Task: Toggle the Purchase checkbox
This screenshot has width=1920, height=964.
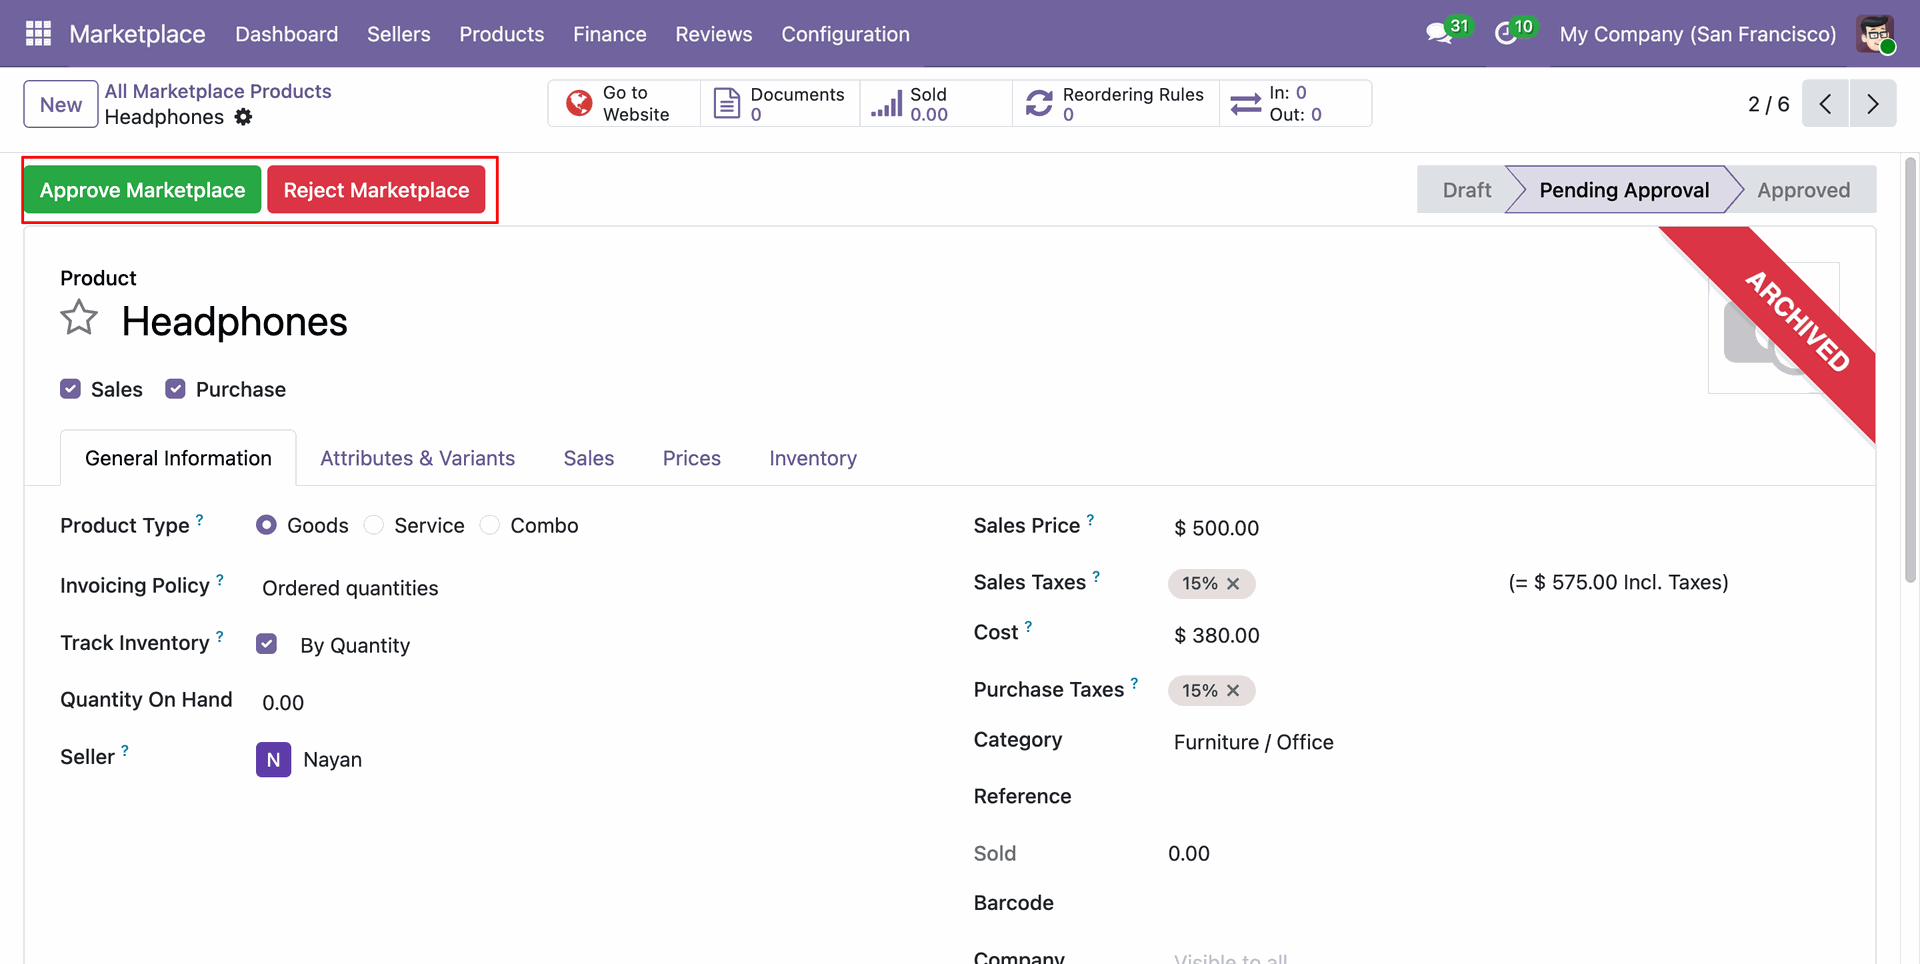Action: pos(175,389)
